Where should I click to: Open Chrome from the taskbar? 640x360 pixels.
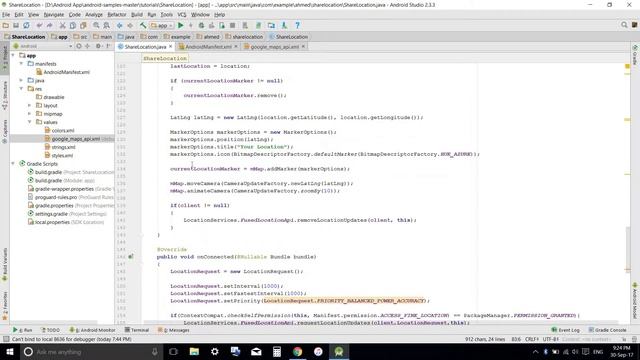tap(298, 351)
